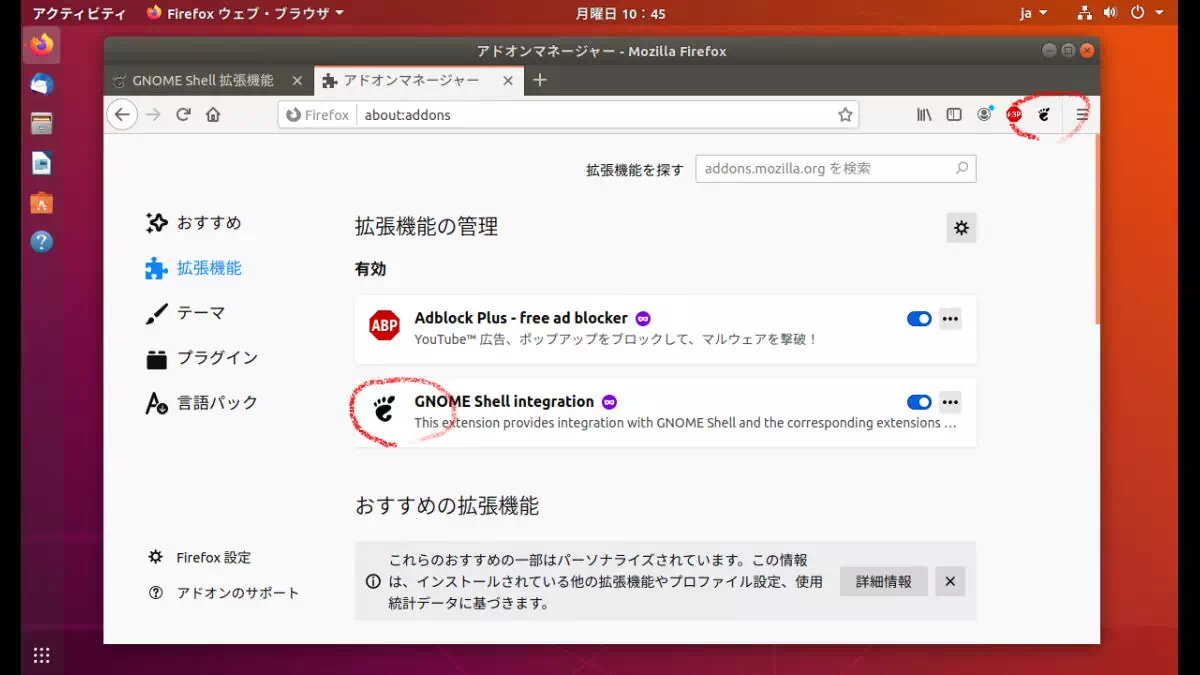Launch Thunderbird from the dock
The height and width of the screenshot is (675, 1200).
point(41,84)
